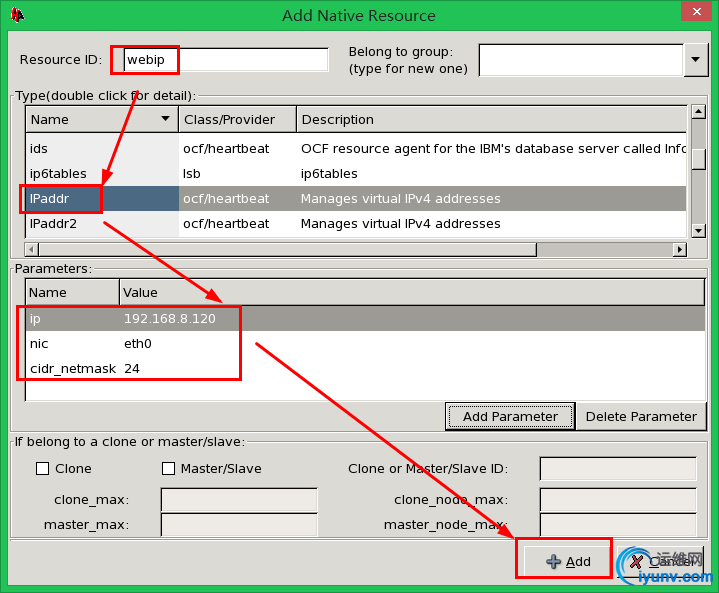
Task: Click the type list scroll down arrow
Action: (698, 231)
